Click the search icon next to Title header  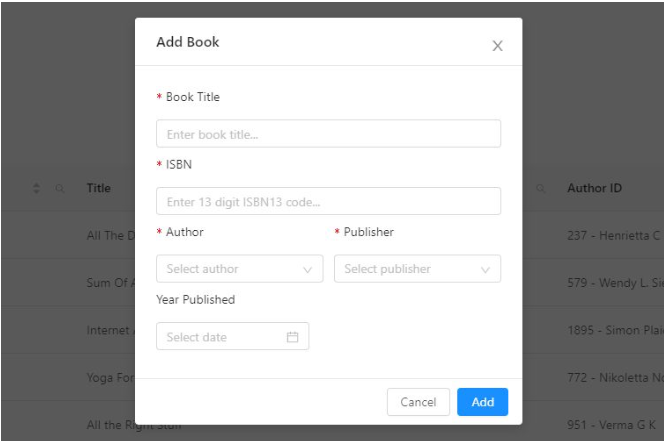click(x=60, y=188)
